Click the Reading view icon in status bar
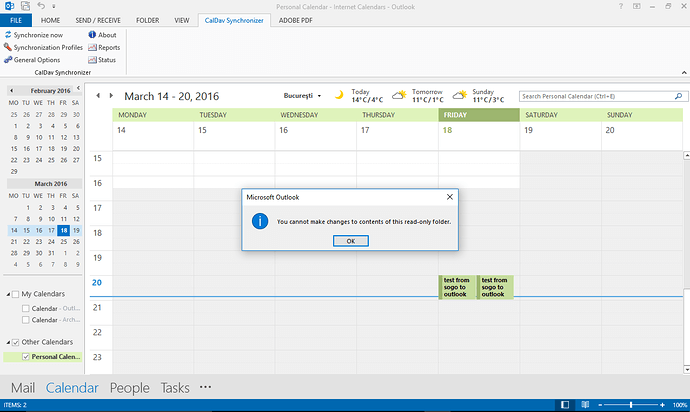The width and height of the screenshot is (690, 412). pyautogui.click(x=585, y=405)
